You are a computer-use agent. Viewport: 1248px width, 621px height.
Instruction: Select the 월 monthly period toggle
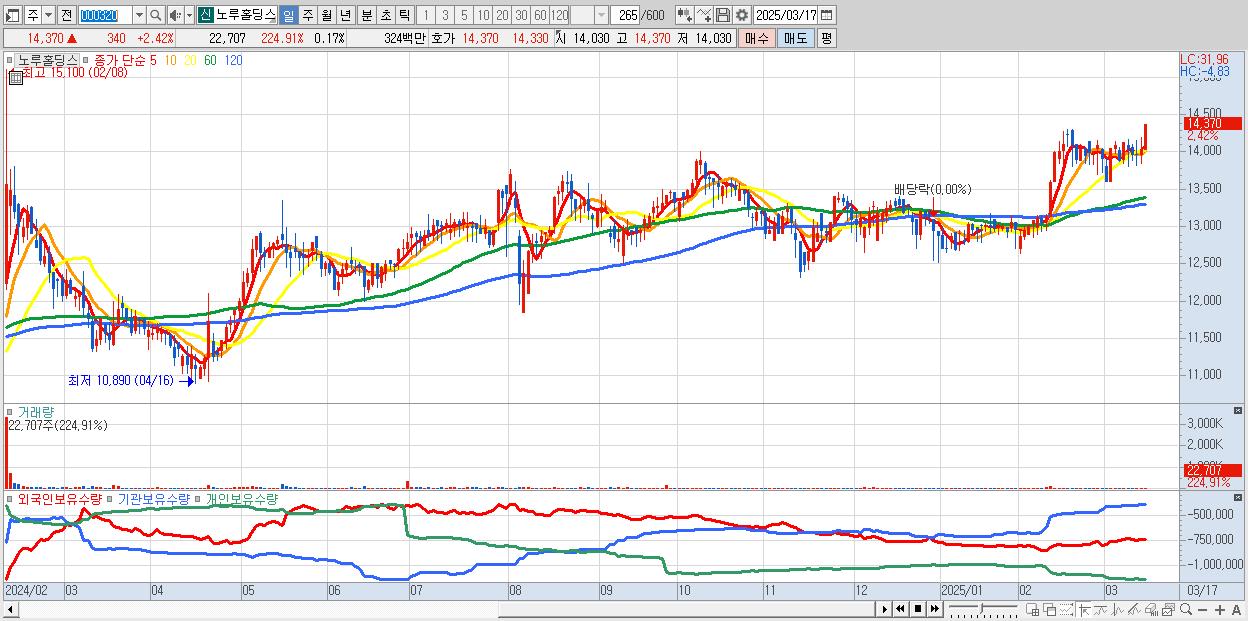(327, 15)
